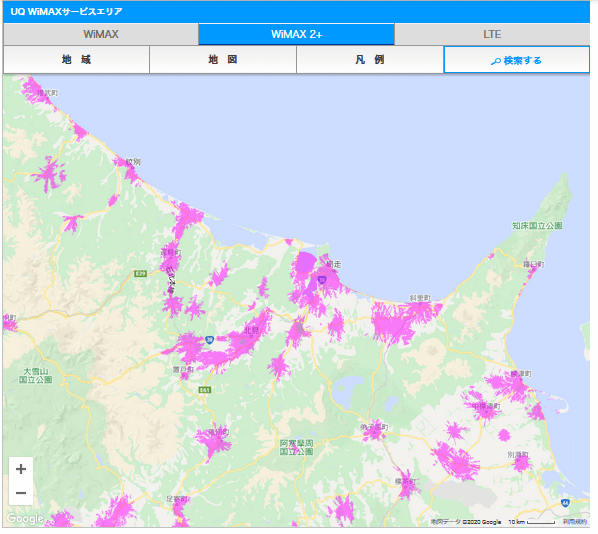Click the route 44 shield marker
Viewport: 598px width, 534px height.
pos(565,503)
